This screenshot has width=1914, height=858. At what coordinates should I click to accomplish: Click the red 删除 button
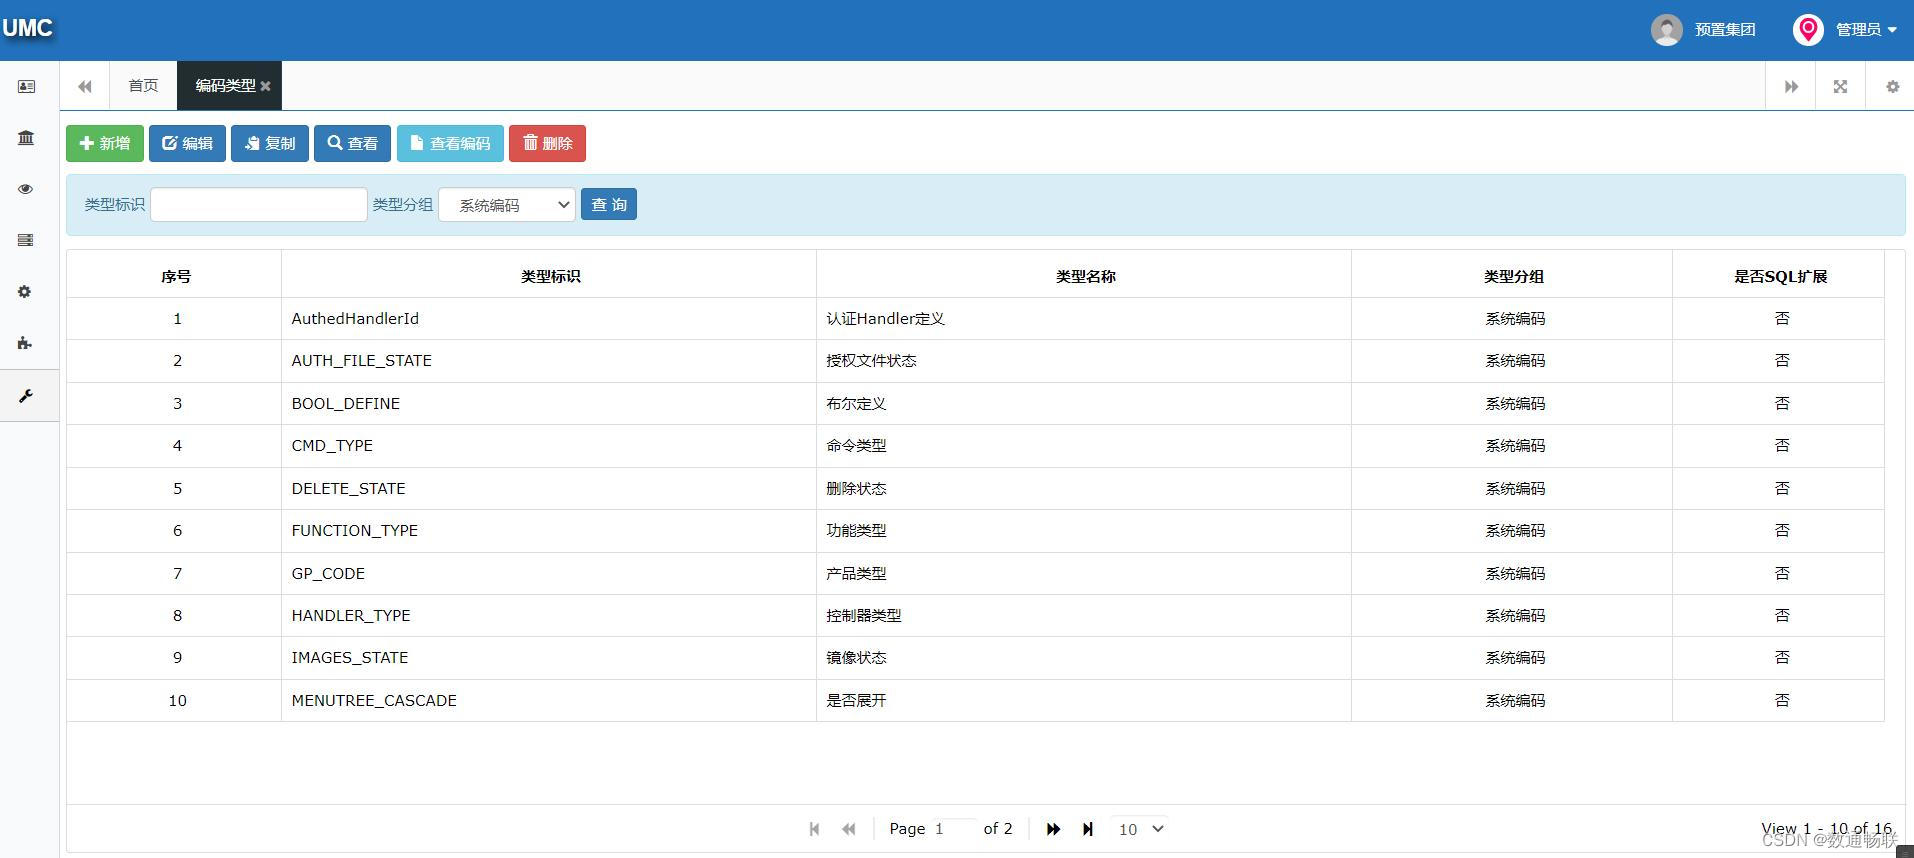(547, 143)
